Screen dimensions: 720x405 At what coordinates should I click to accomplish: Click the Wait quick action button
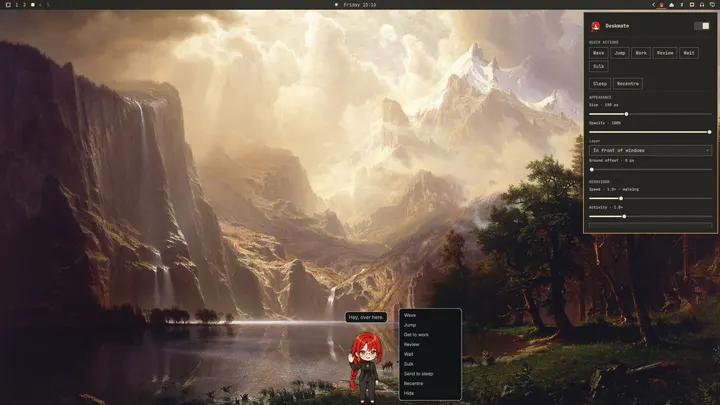click(x=689, y=53)
